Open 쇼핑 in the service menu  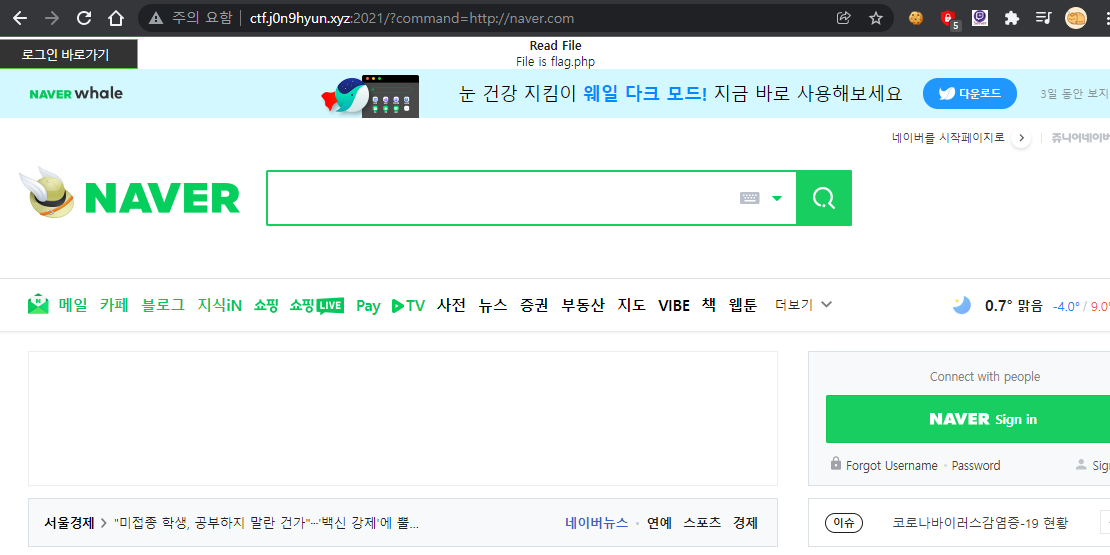click(x=266, y=305)
